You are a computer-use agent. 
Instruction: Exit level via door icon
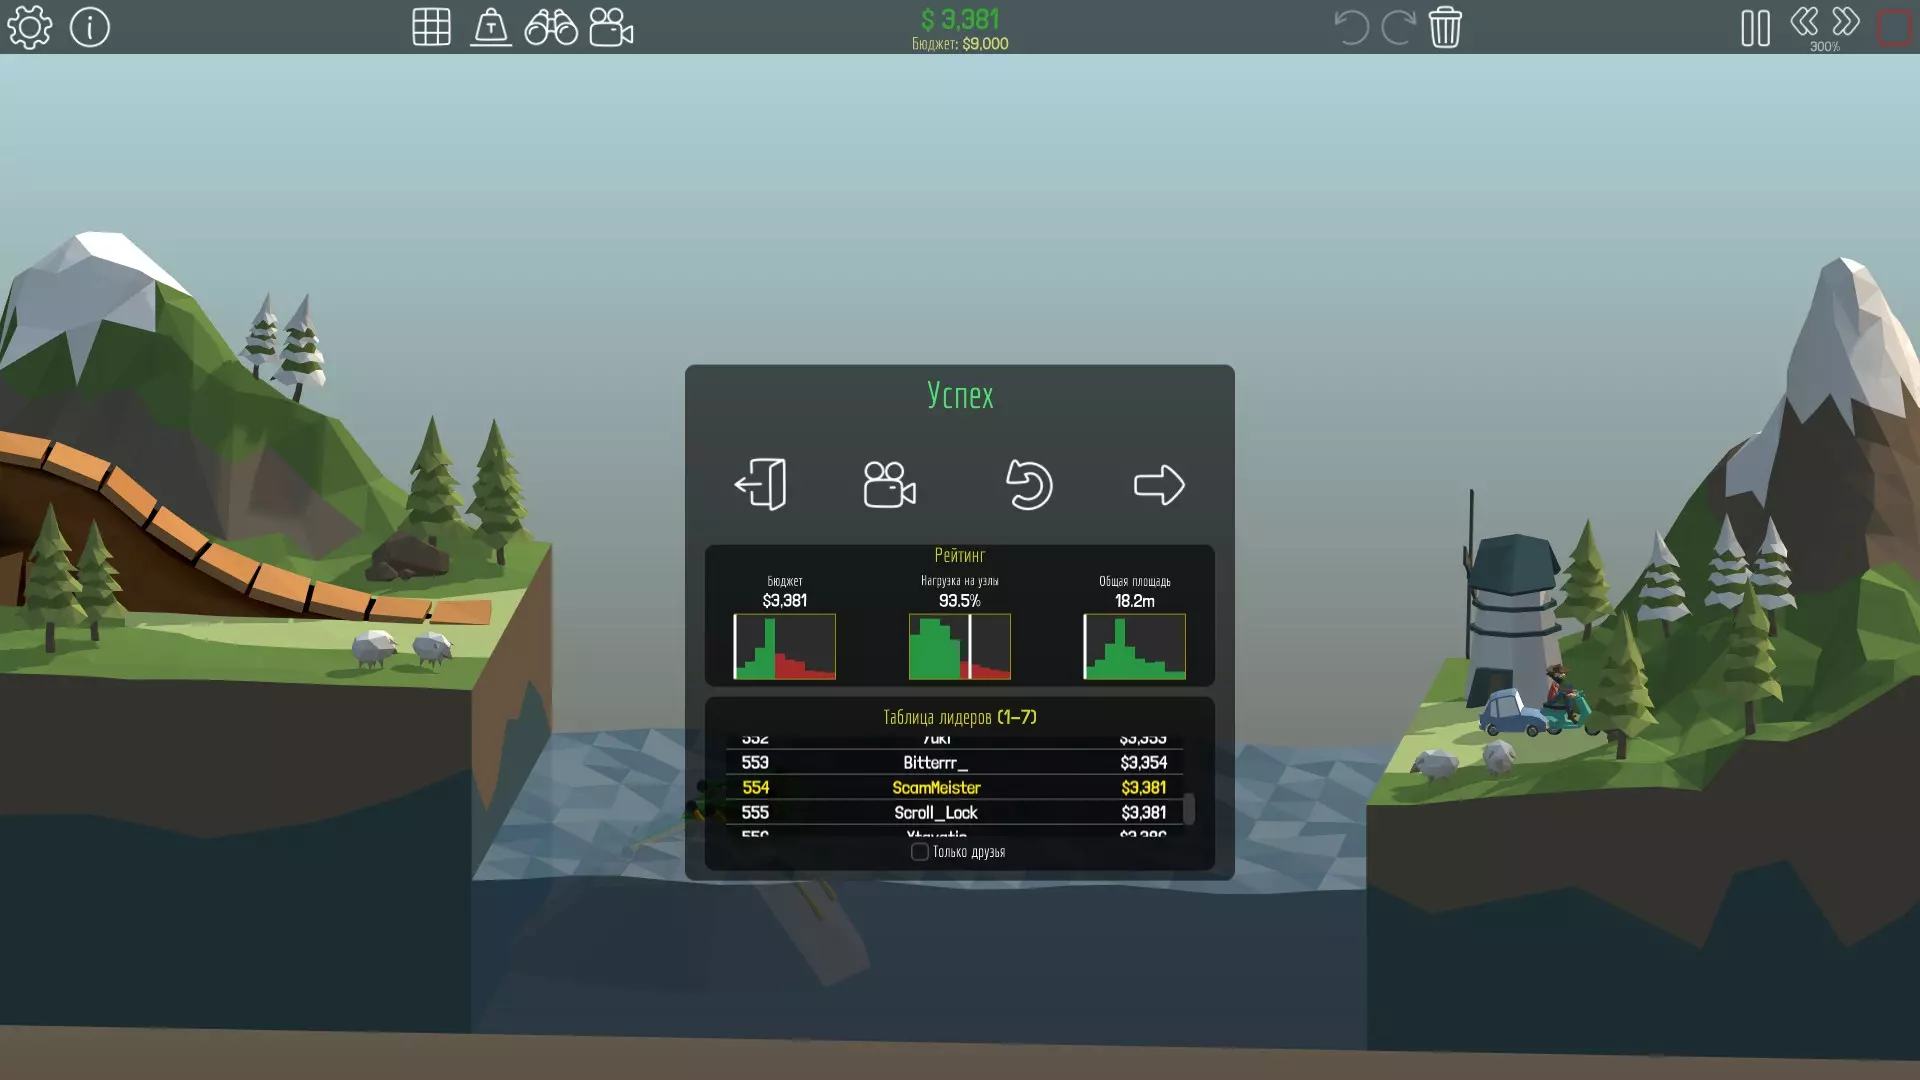pos(761,485)
